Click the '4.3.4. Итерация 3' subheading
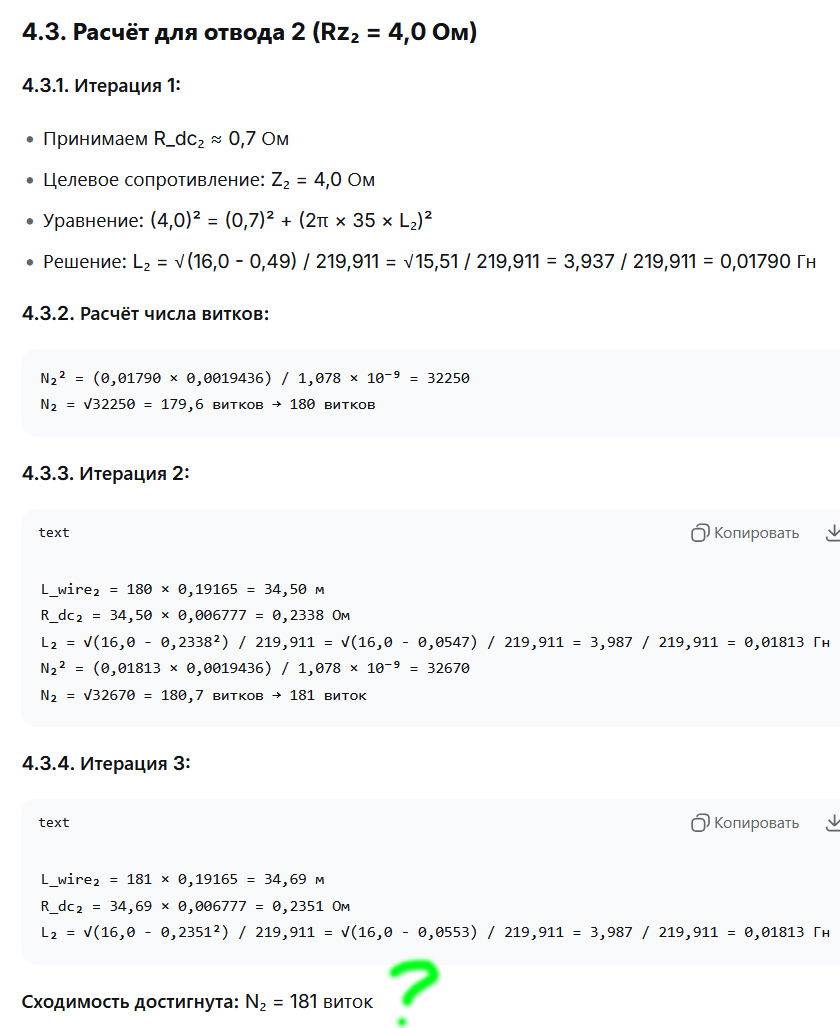 tap(105, 763)
